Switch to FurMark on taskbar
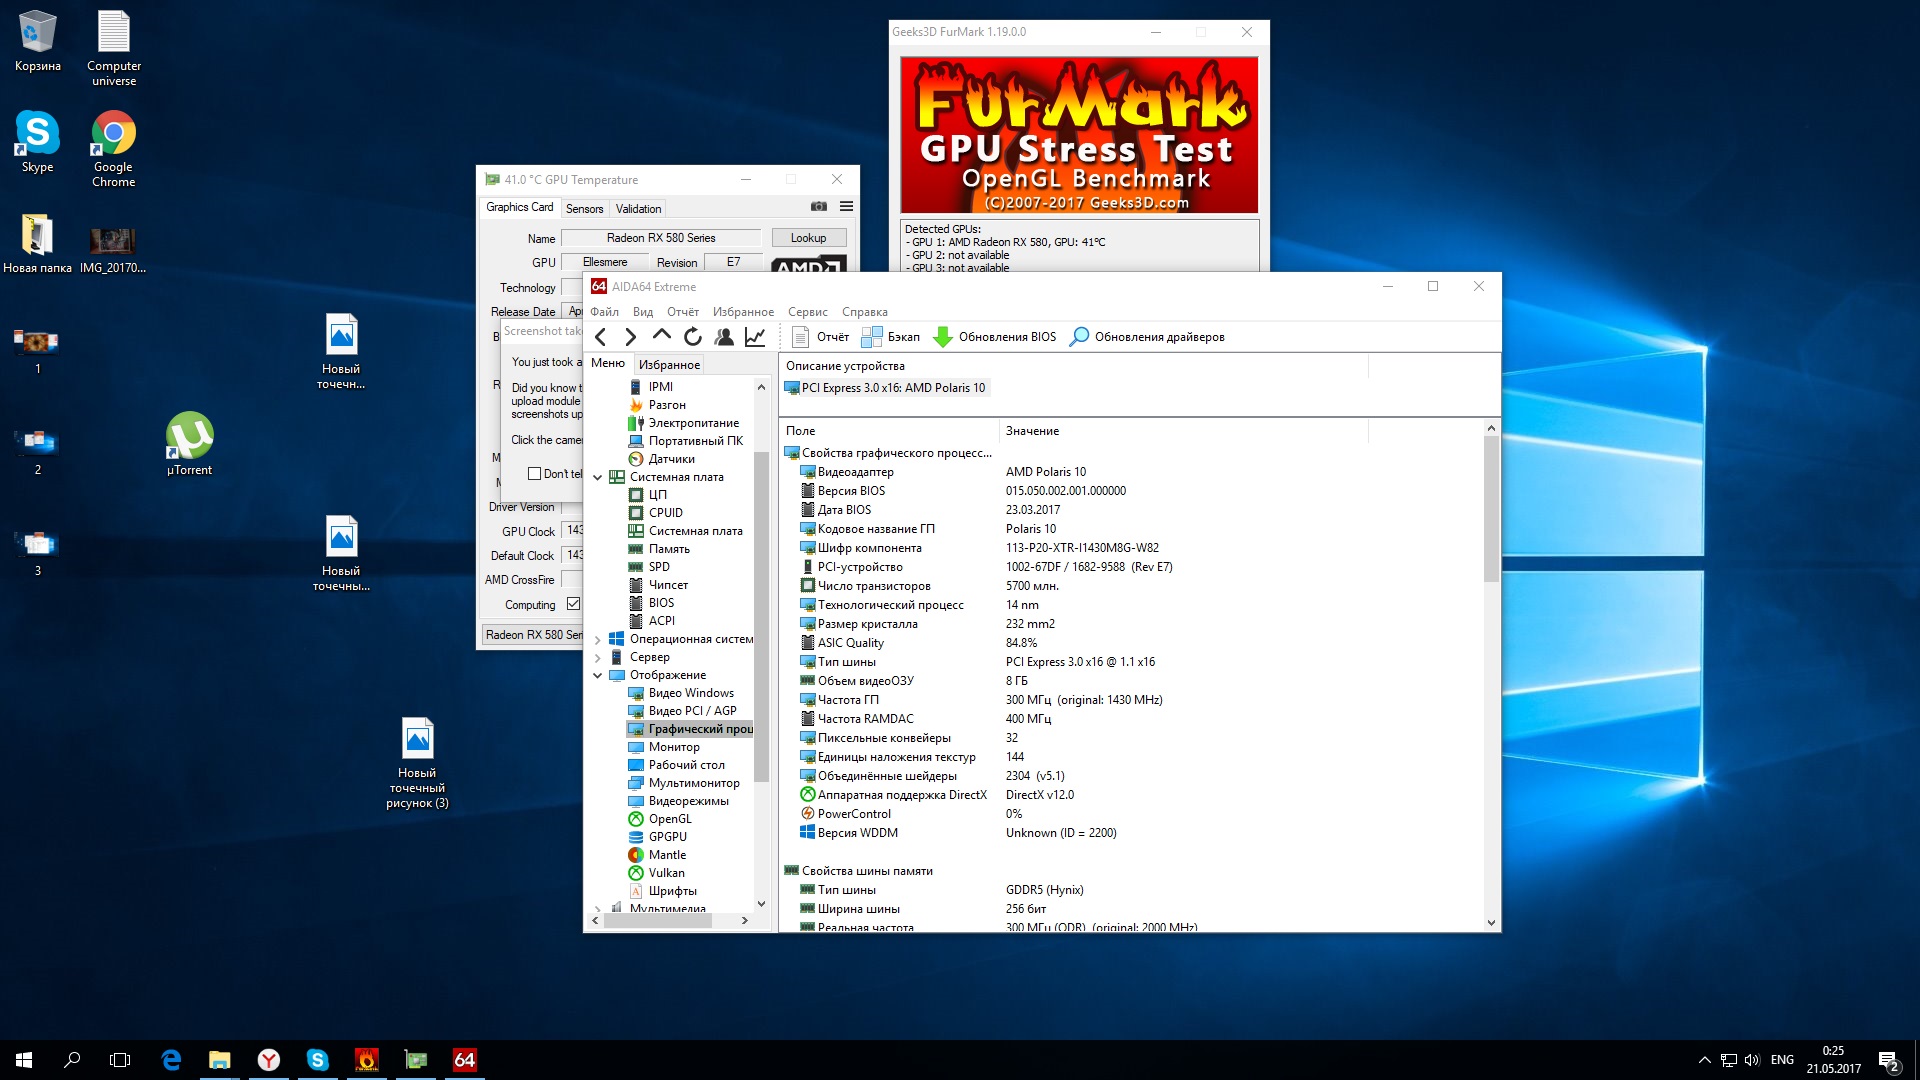1920x1080 pixels. [366, 1060]
